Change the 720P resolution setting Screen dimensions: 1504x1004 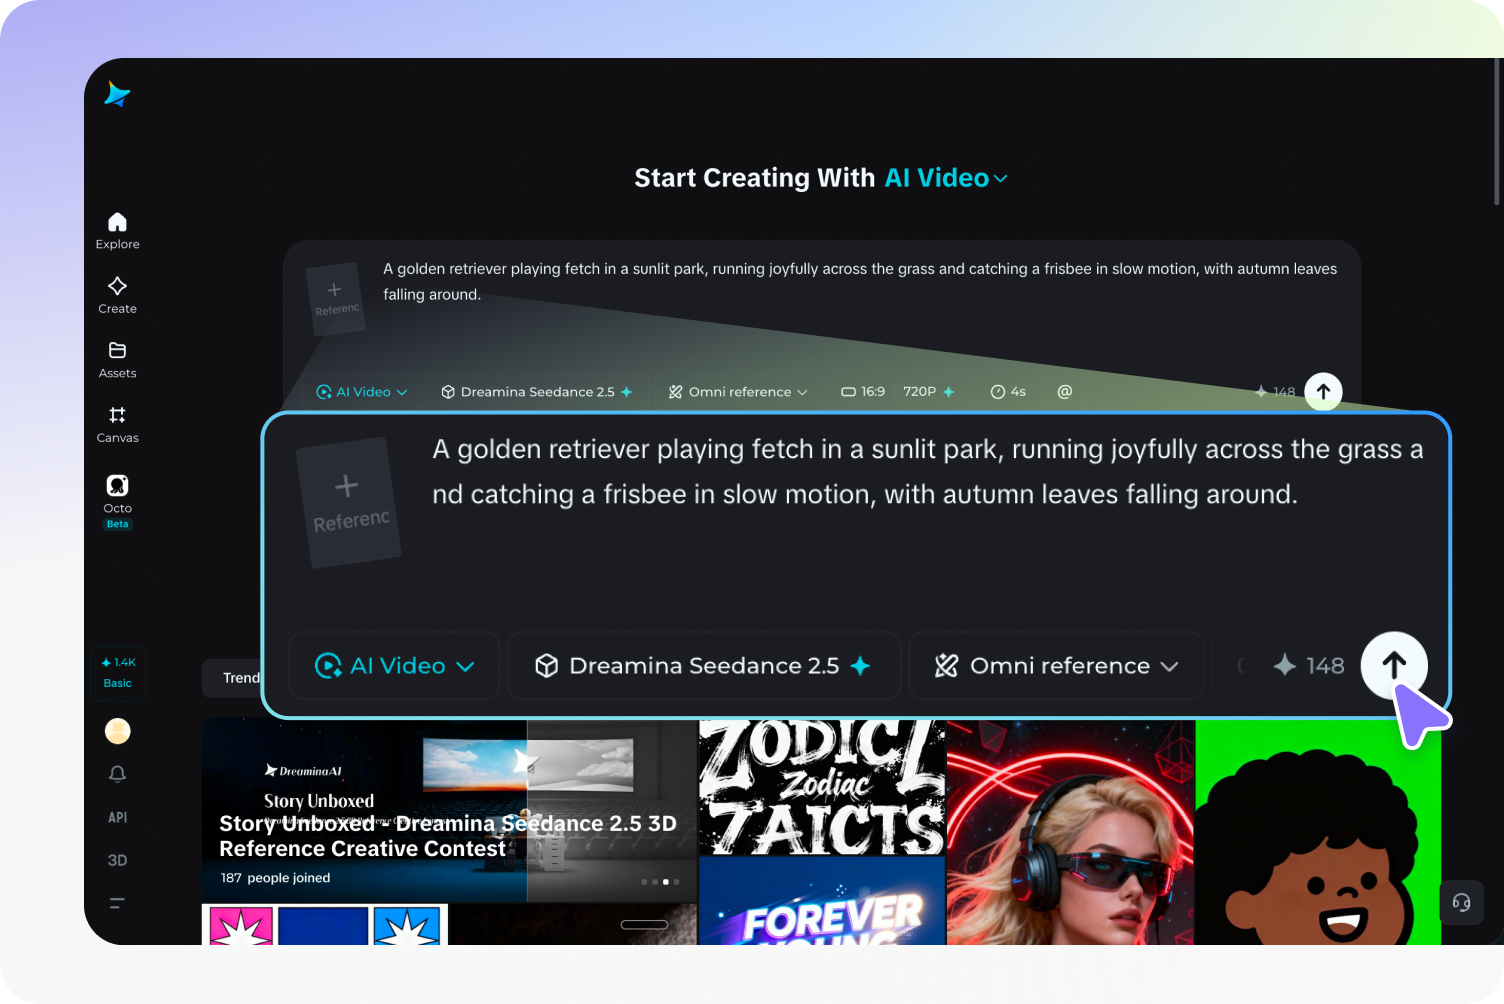(928, 392)
